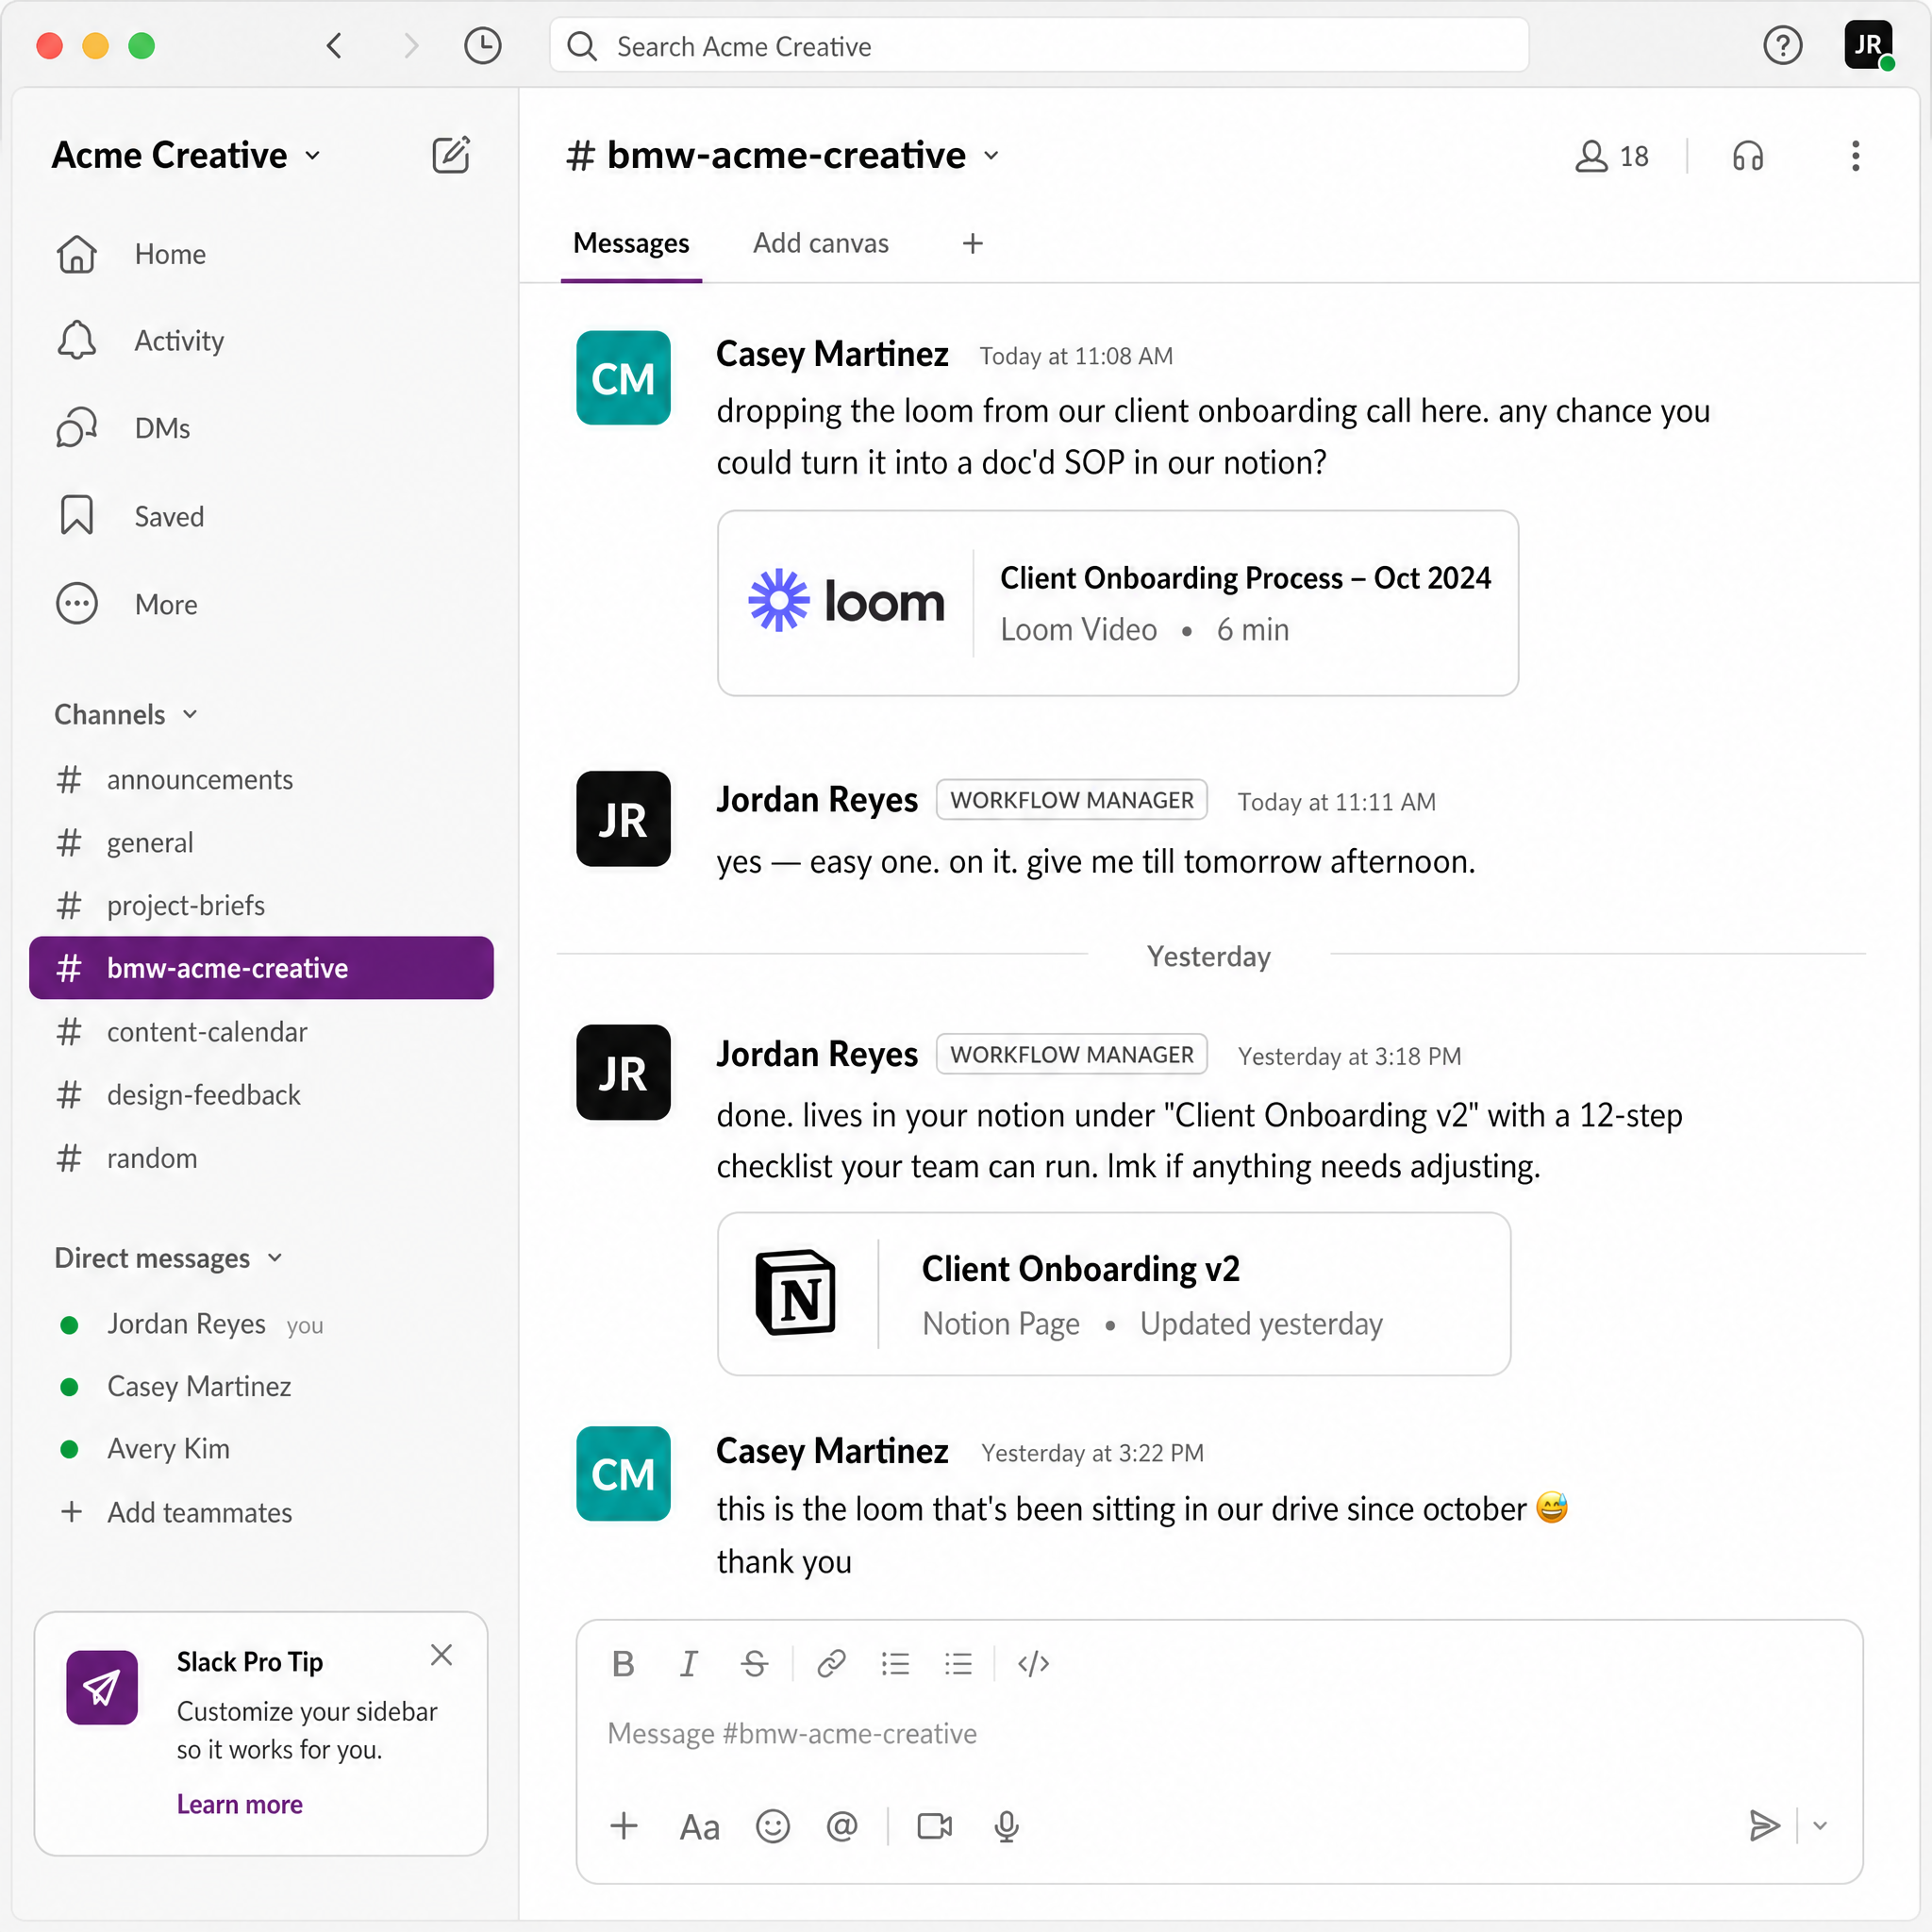Image resolution: width=1932 pixels, height=1932 pixels.
Task: Open Casey Martinez's profile from 11:08 AM message
Action: (832, 354)
